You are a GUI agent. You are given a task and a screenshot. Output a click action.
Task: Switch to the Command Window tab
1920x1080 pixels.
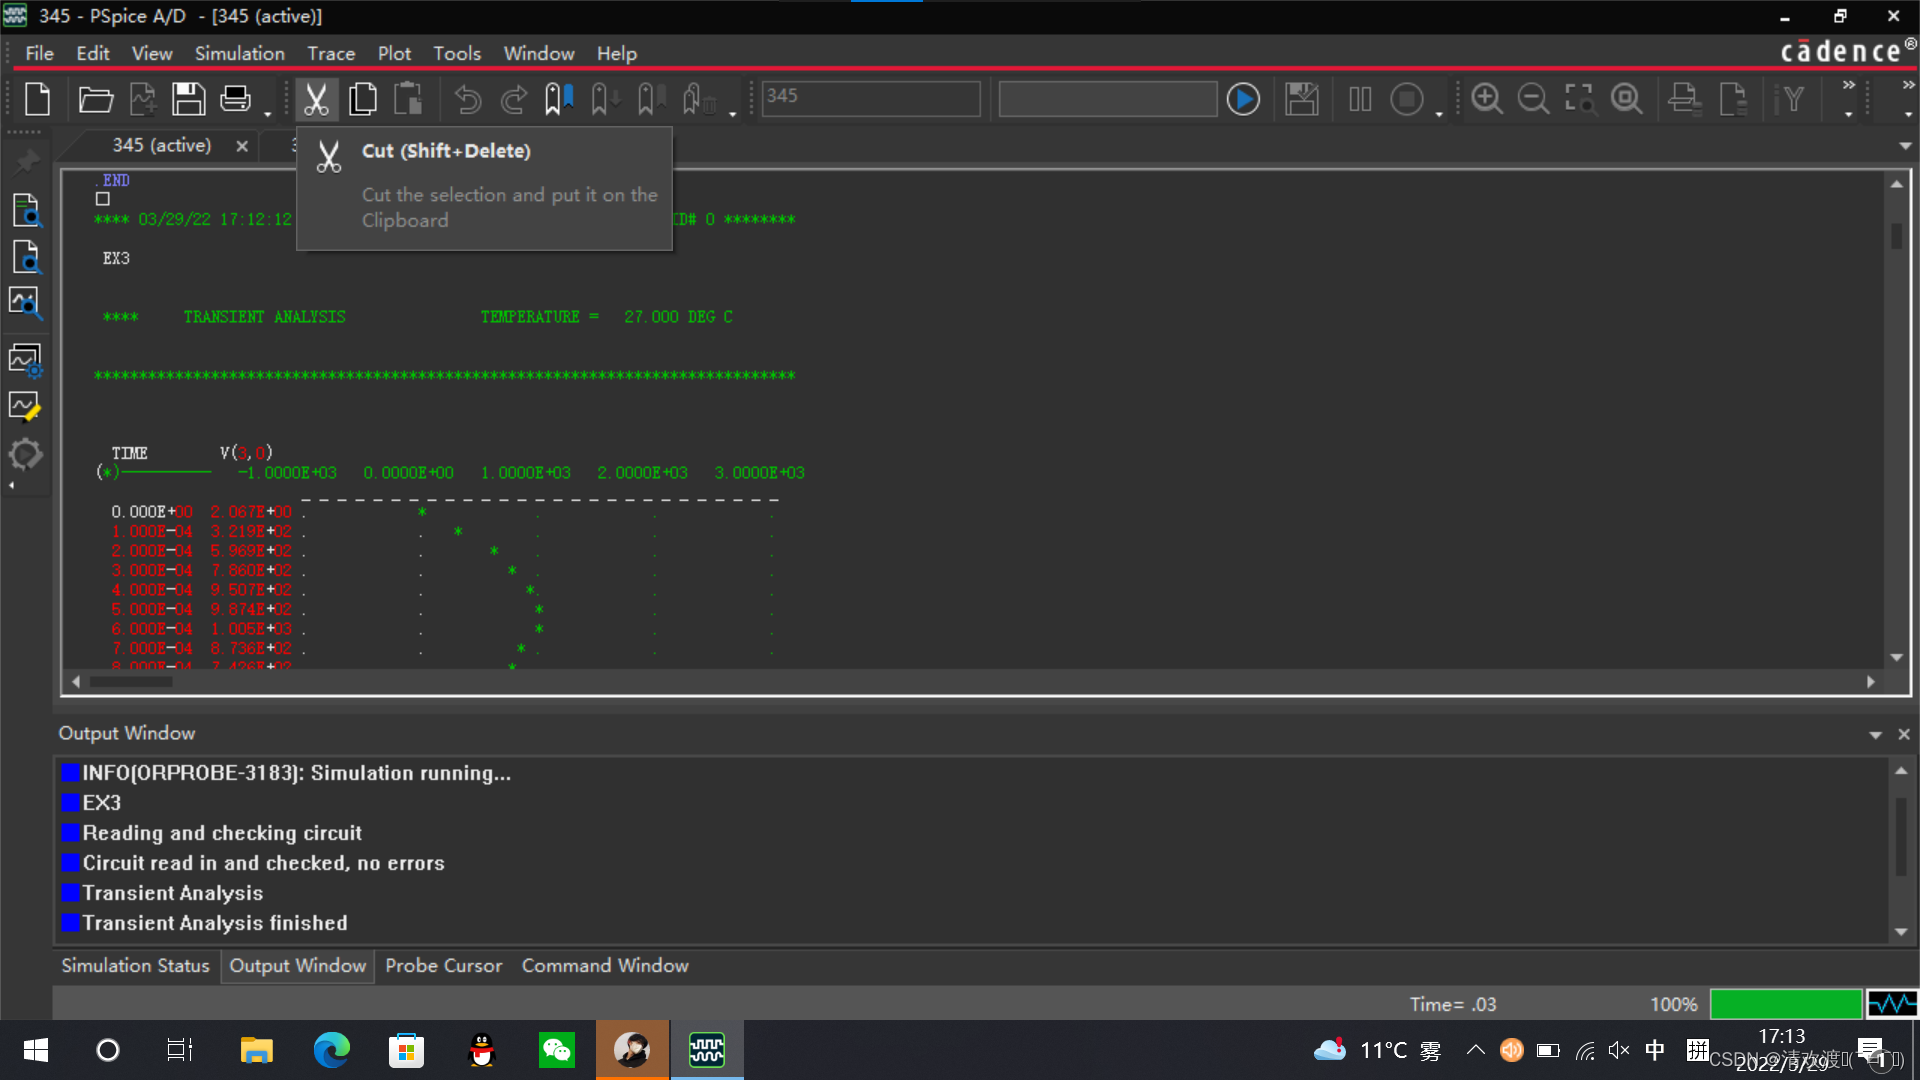tap(604, 965)
